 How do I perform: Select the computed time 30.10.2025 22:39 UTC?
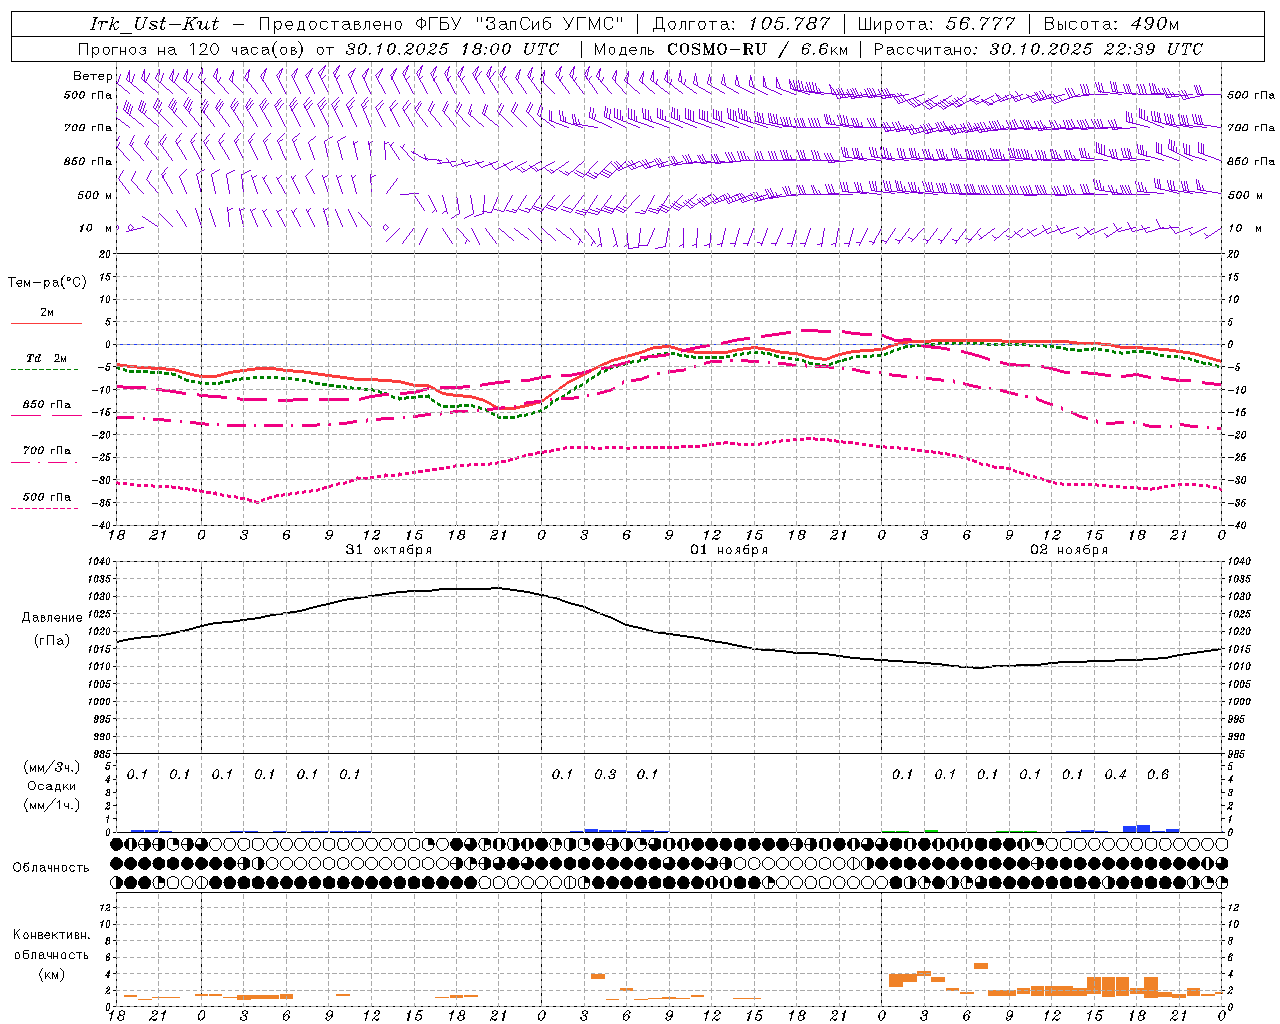1096,49
